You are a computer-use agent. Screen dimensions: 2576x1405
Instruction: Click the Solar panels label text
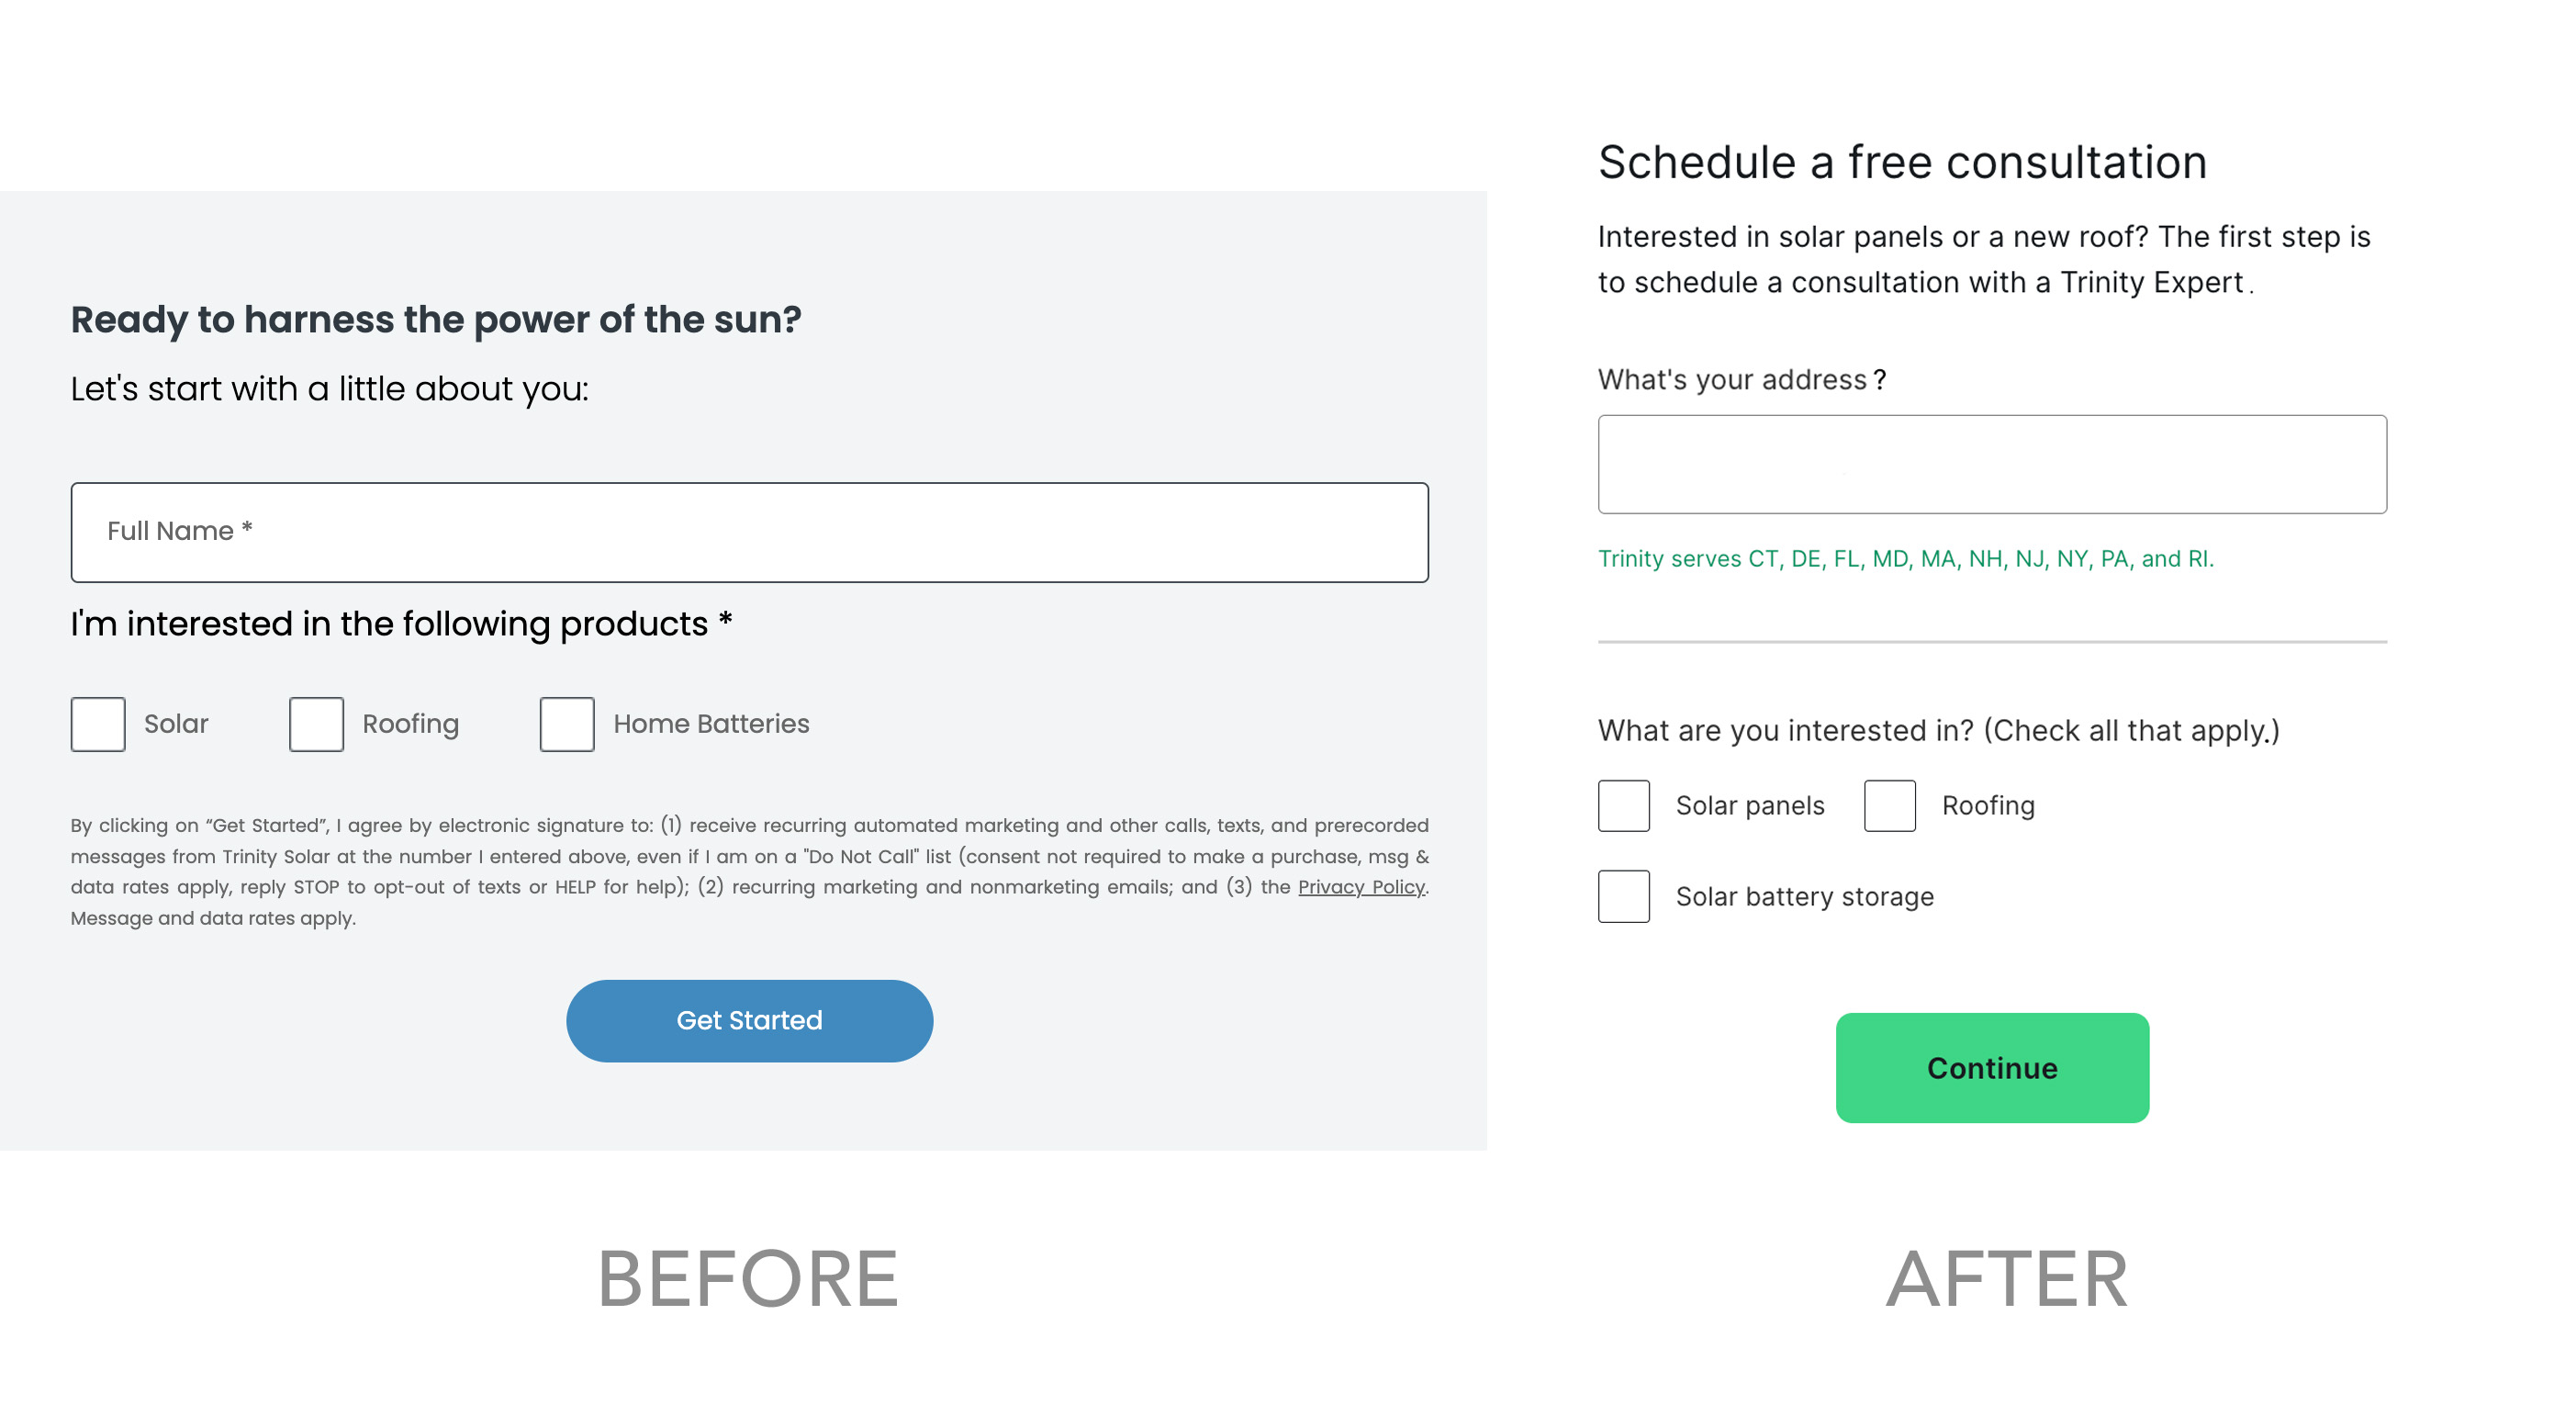(1750, 806)
